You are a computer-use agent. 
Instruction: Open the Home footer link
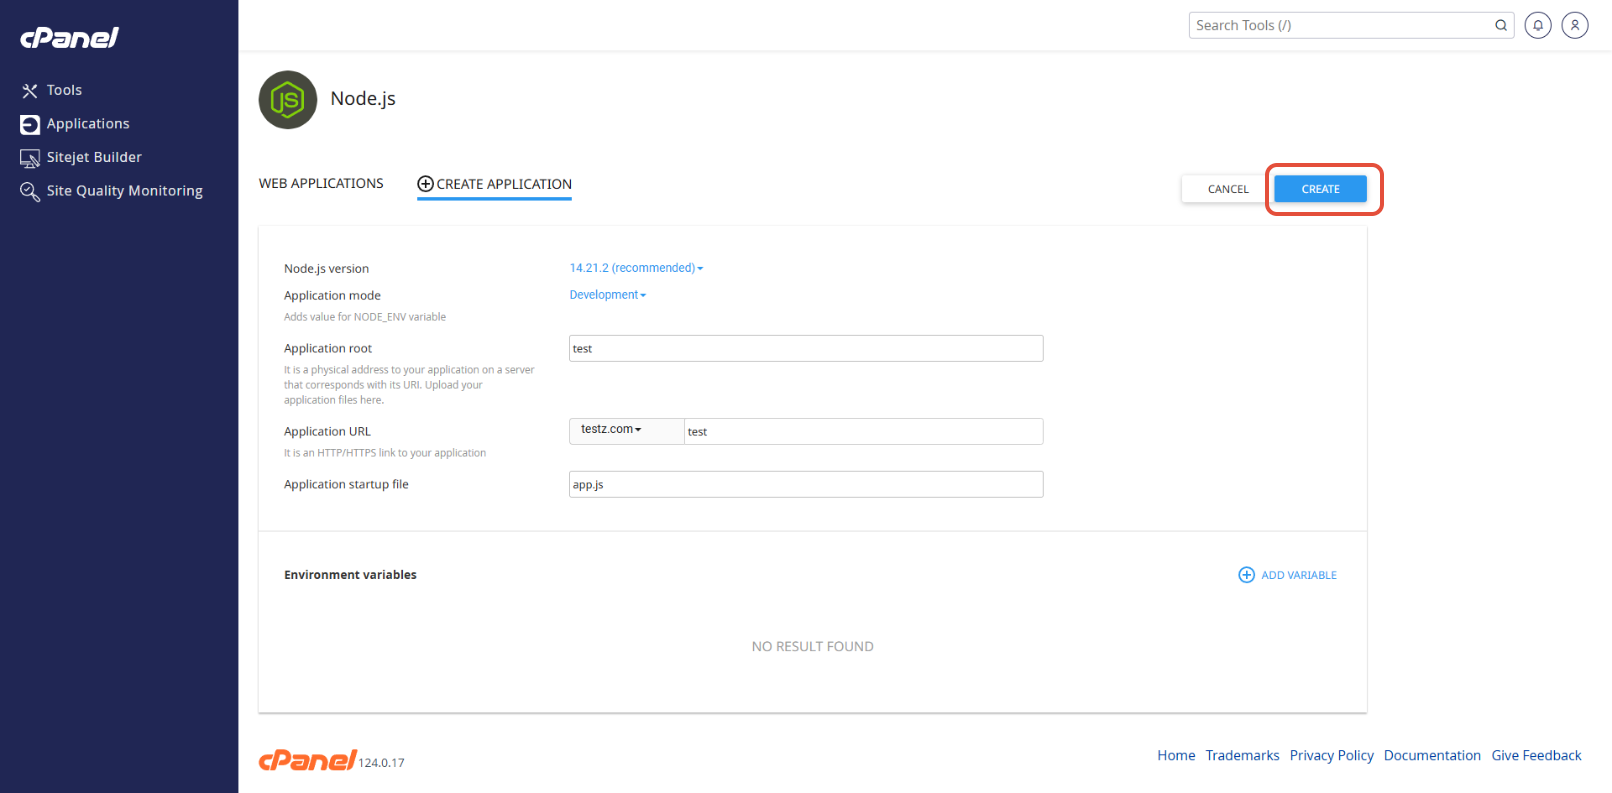[x=1176, y=756]
